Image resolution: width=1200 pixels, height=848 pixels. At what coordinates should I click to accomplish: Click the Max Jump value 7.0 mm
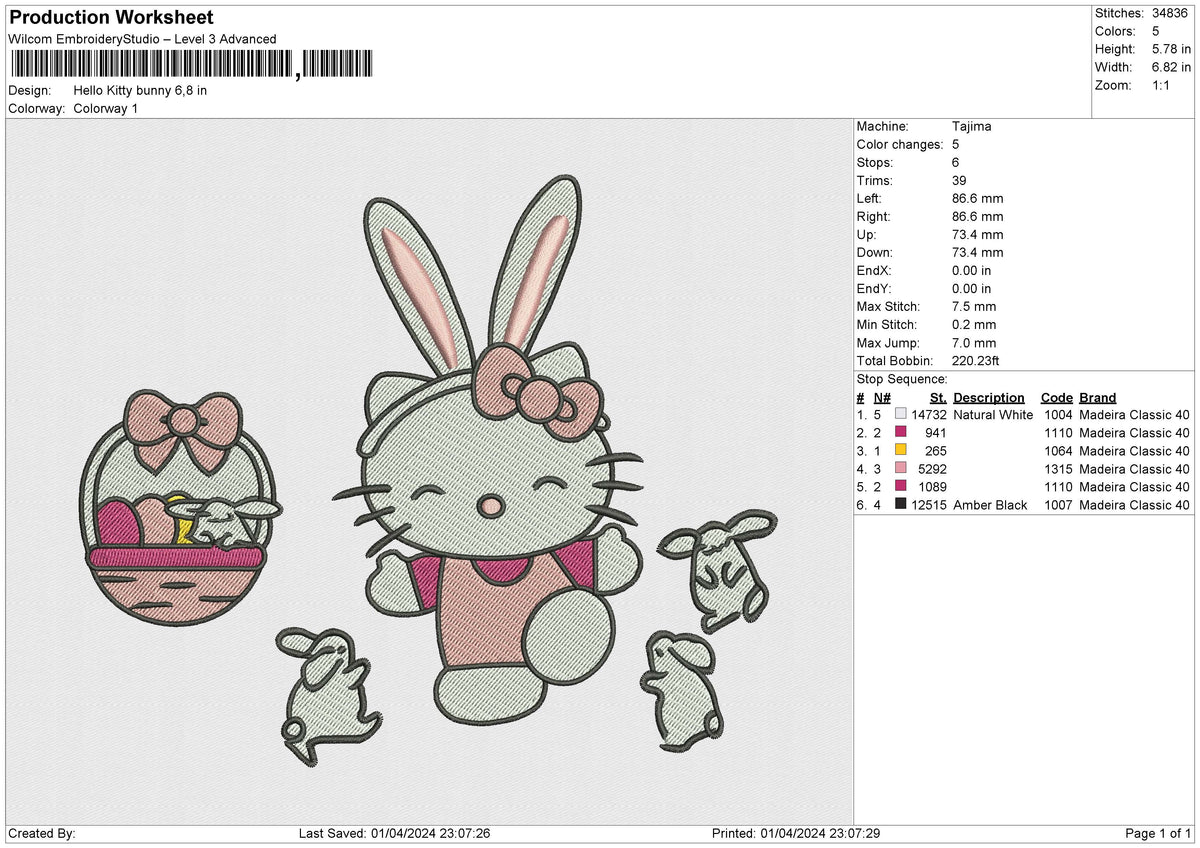point(974,342)
